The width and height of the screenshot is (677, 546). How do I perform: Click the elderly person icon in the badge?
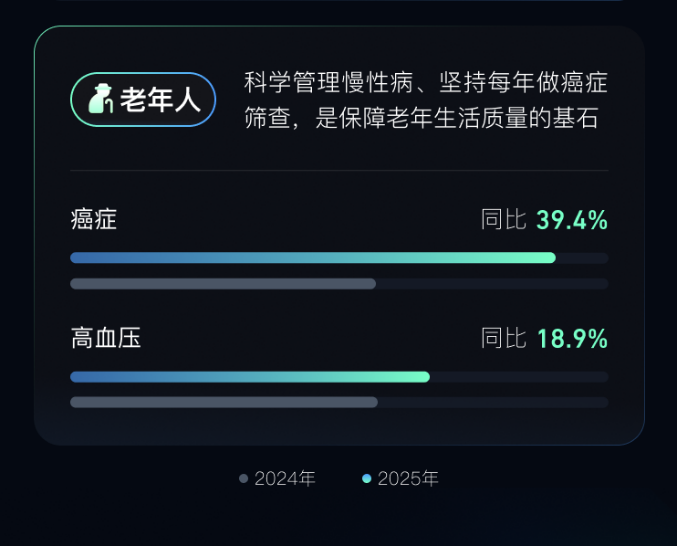coord(100,100)
